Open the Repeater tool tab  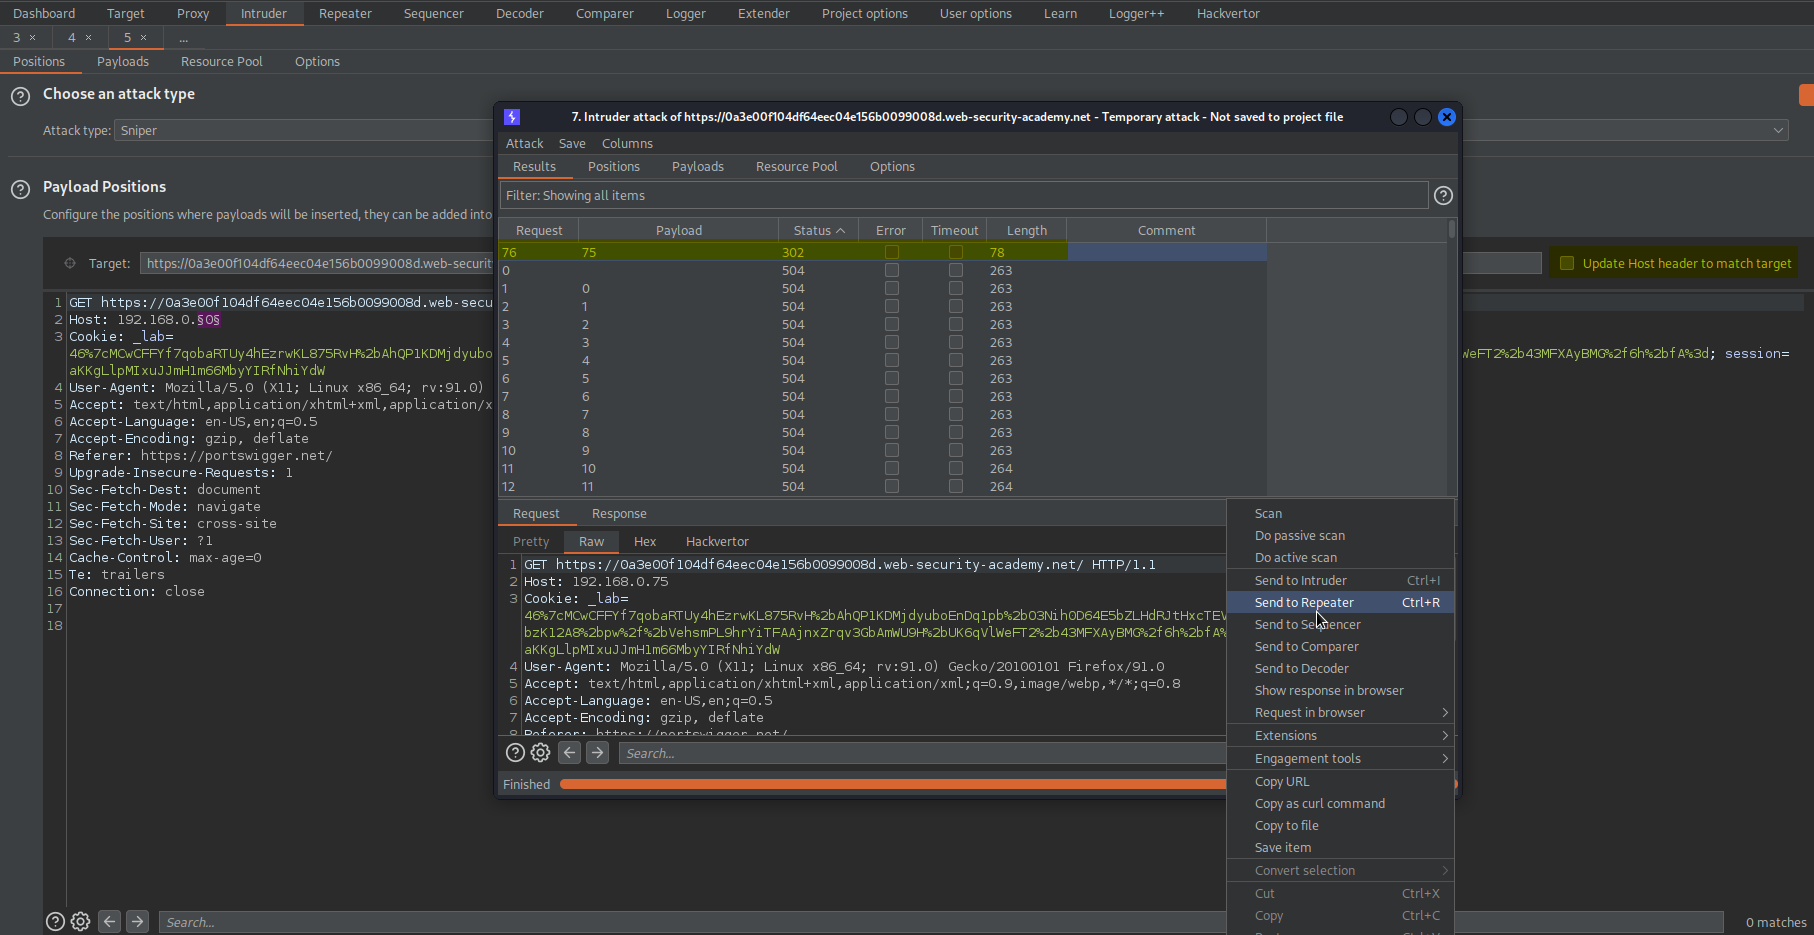pyautogui.click(x=345, y=13)
